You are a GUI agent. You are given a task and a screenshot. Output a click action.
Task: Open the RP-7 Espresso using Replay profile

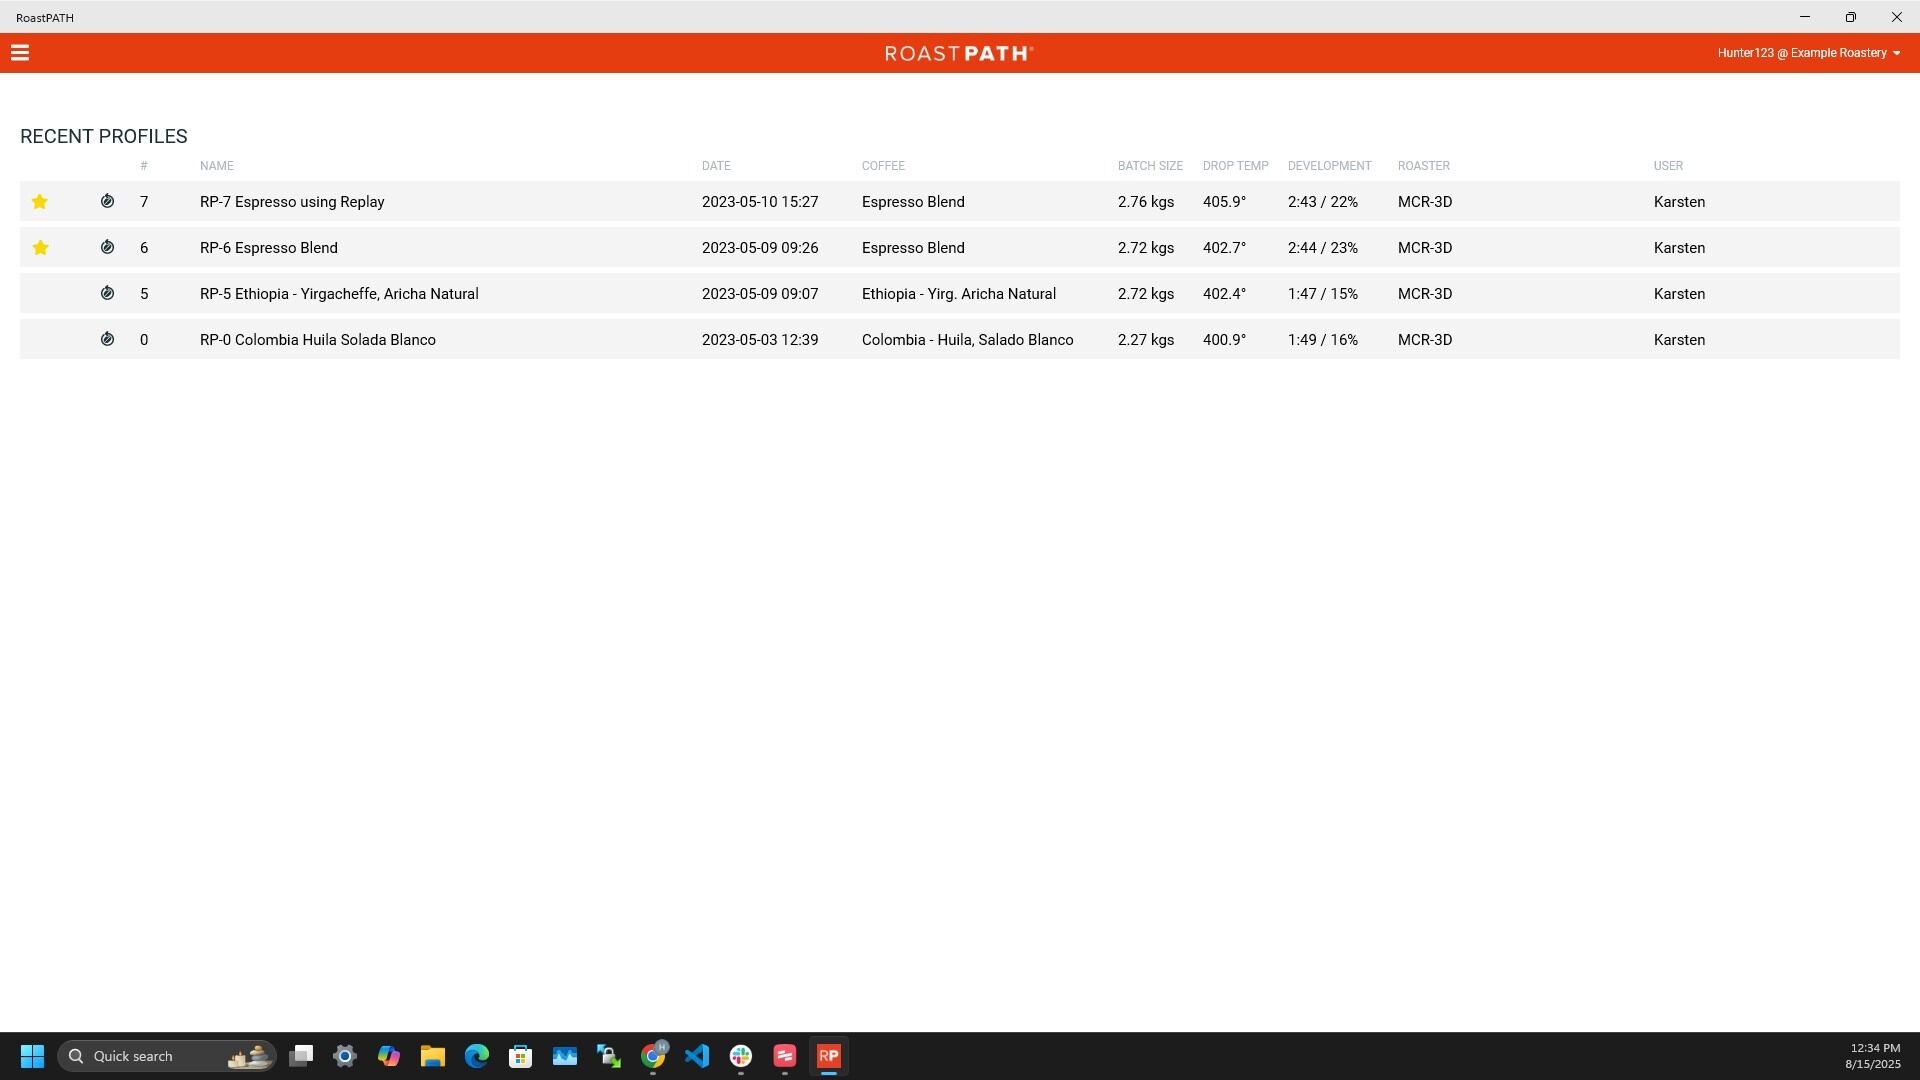click(x=292, y=202)
